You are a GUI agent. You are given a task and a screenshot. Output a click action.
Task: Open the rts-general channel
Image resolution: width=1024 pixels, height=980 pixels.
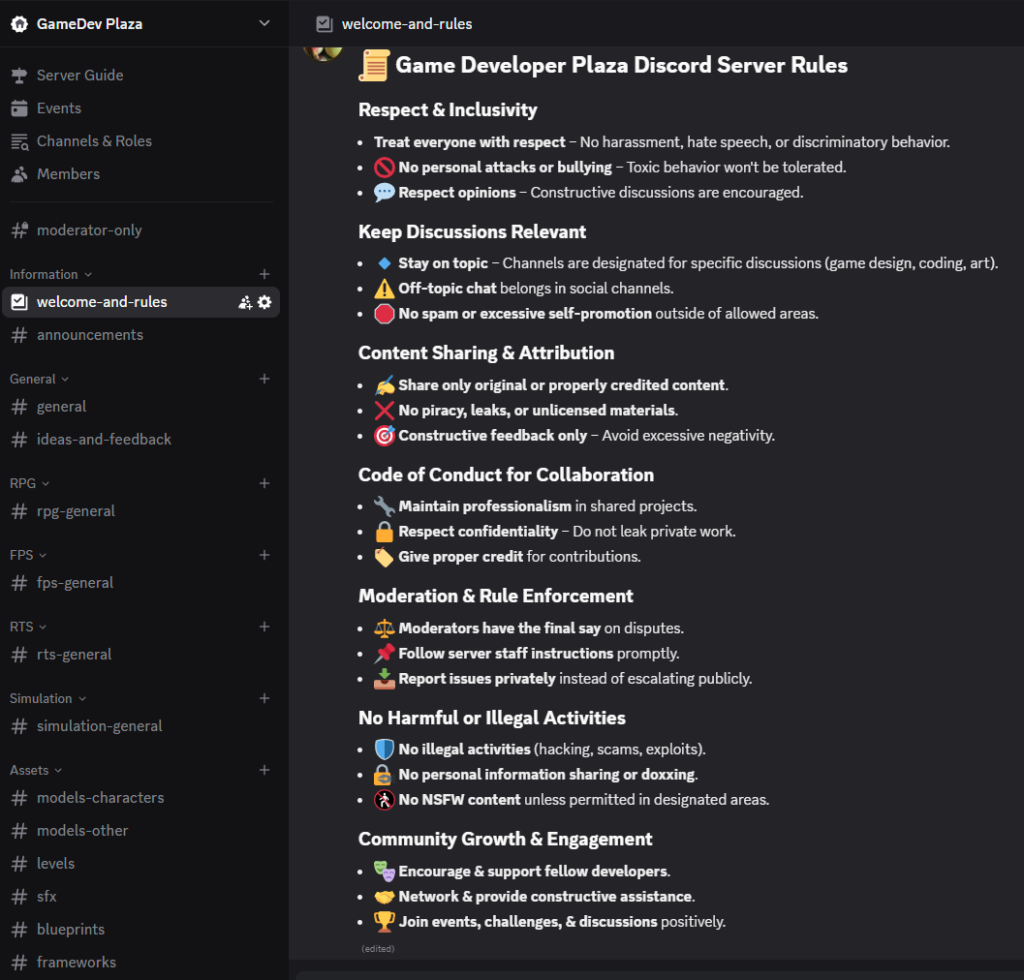[141, 655]
